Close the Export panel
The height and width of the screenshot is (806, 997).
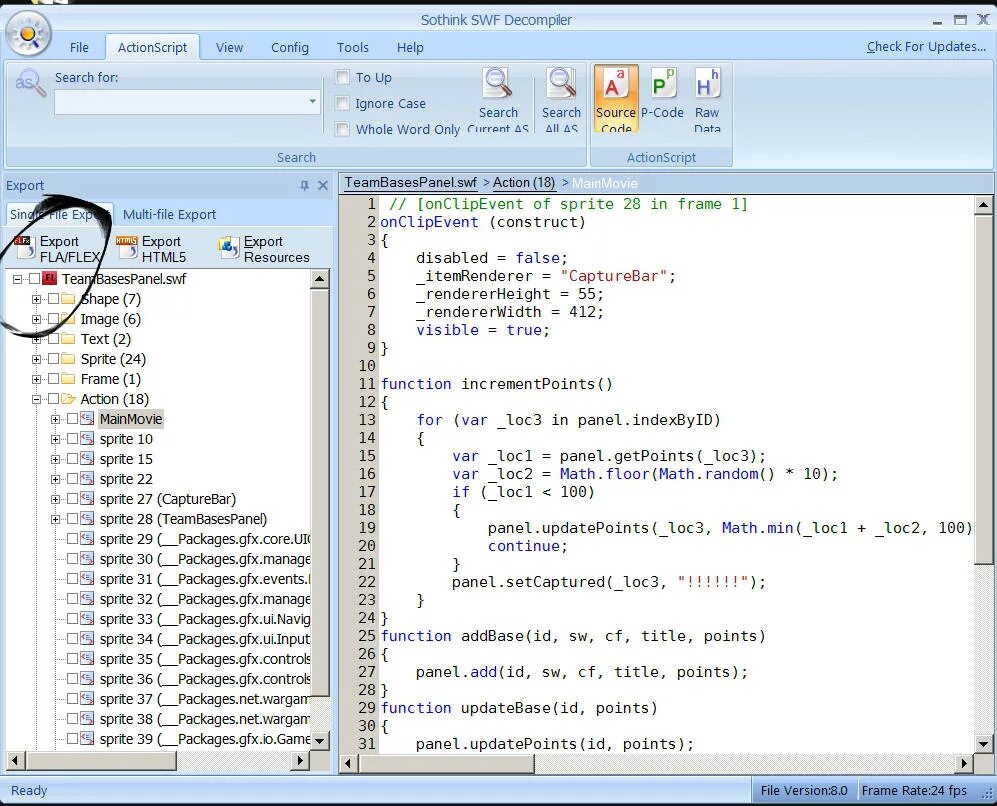pos(323,186)
